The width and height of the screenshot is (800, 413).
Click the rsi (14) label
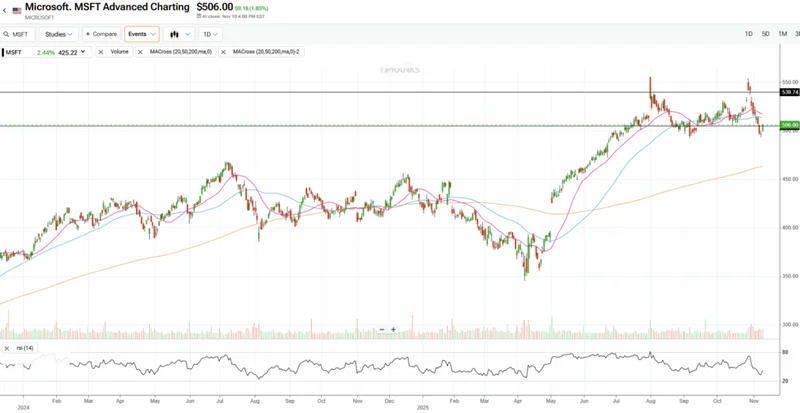click(x=24, y=348)
